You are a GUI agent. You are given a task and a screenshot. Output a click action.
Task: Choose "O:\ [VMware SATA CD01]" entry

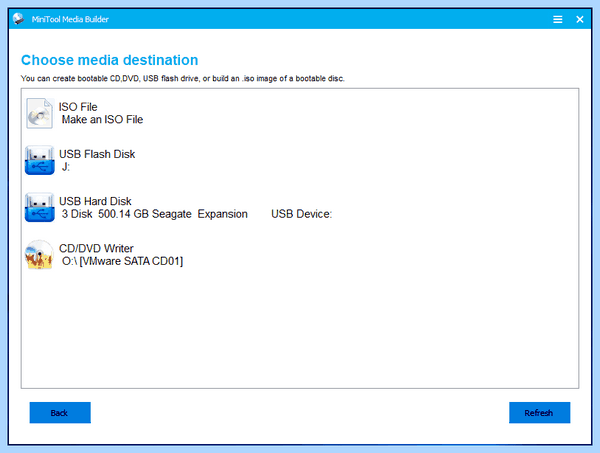click(x=122, y=261)
